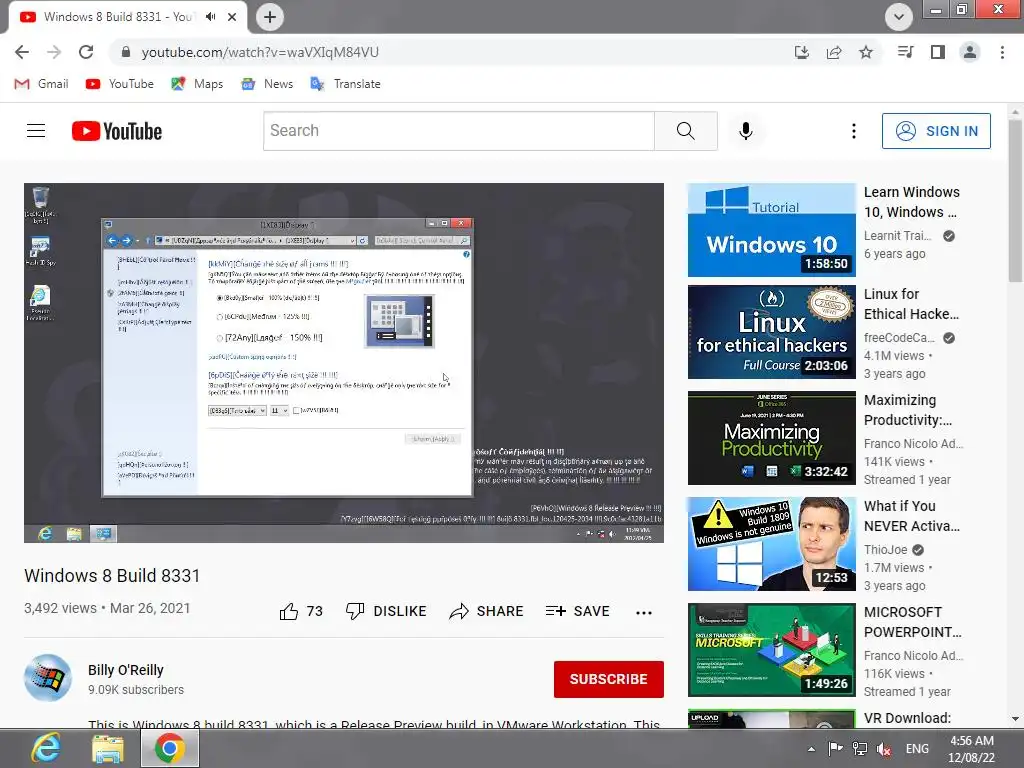Open the network tray icon
Screen dimensions: 1024x768
click(859, 749)
